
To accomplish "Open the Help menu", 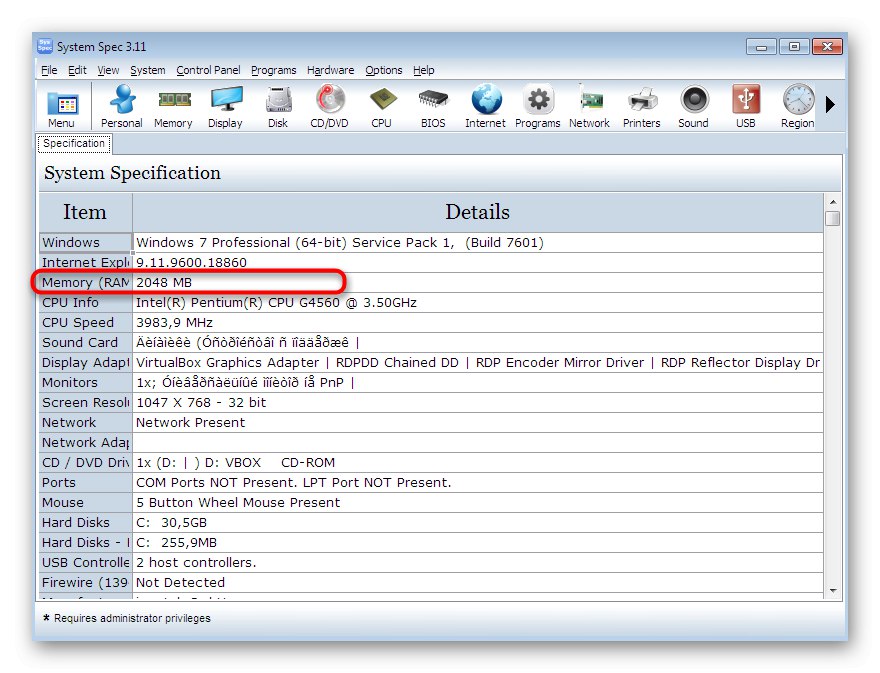I will click(x=424, y=70).
